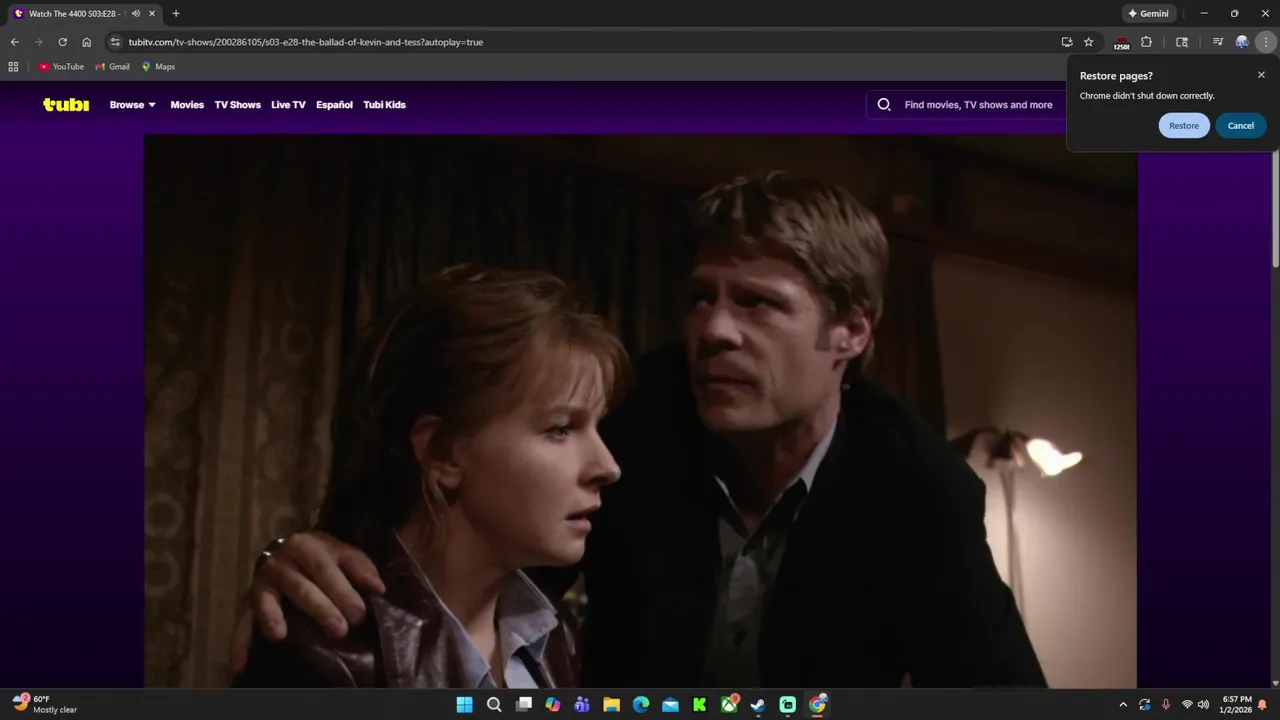Image resolution: width=1280 pixels, height=720 pixels.
Task: Open the Chrome apps grid icon
Action: pyautogui.click(x=13, y=67)
